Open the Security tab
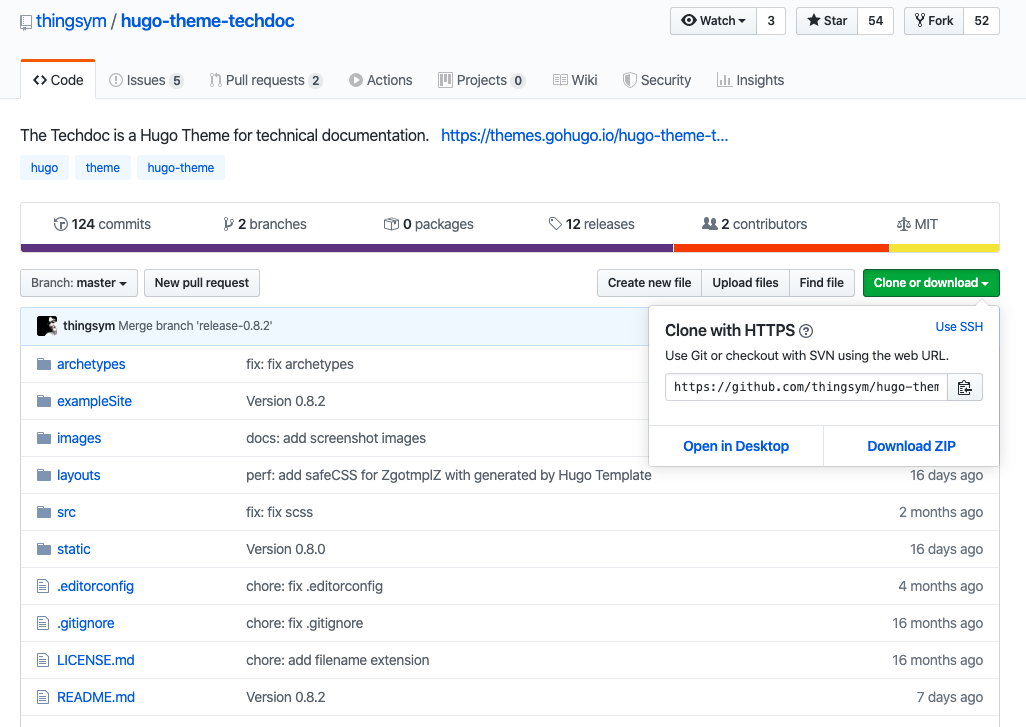The width and height of the screenshot is (1026, 727). 657,80
